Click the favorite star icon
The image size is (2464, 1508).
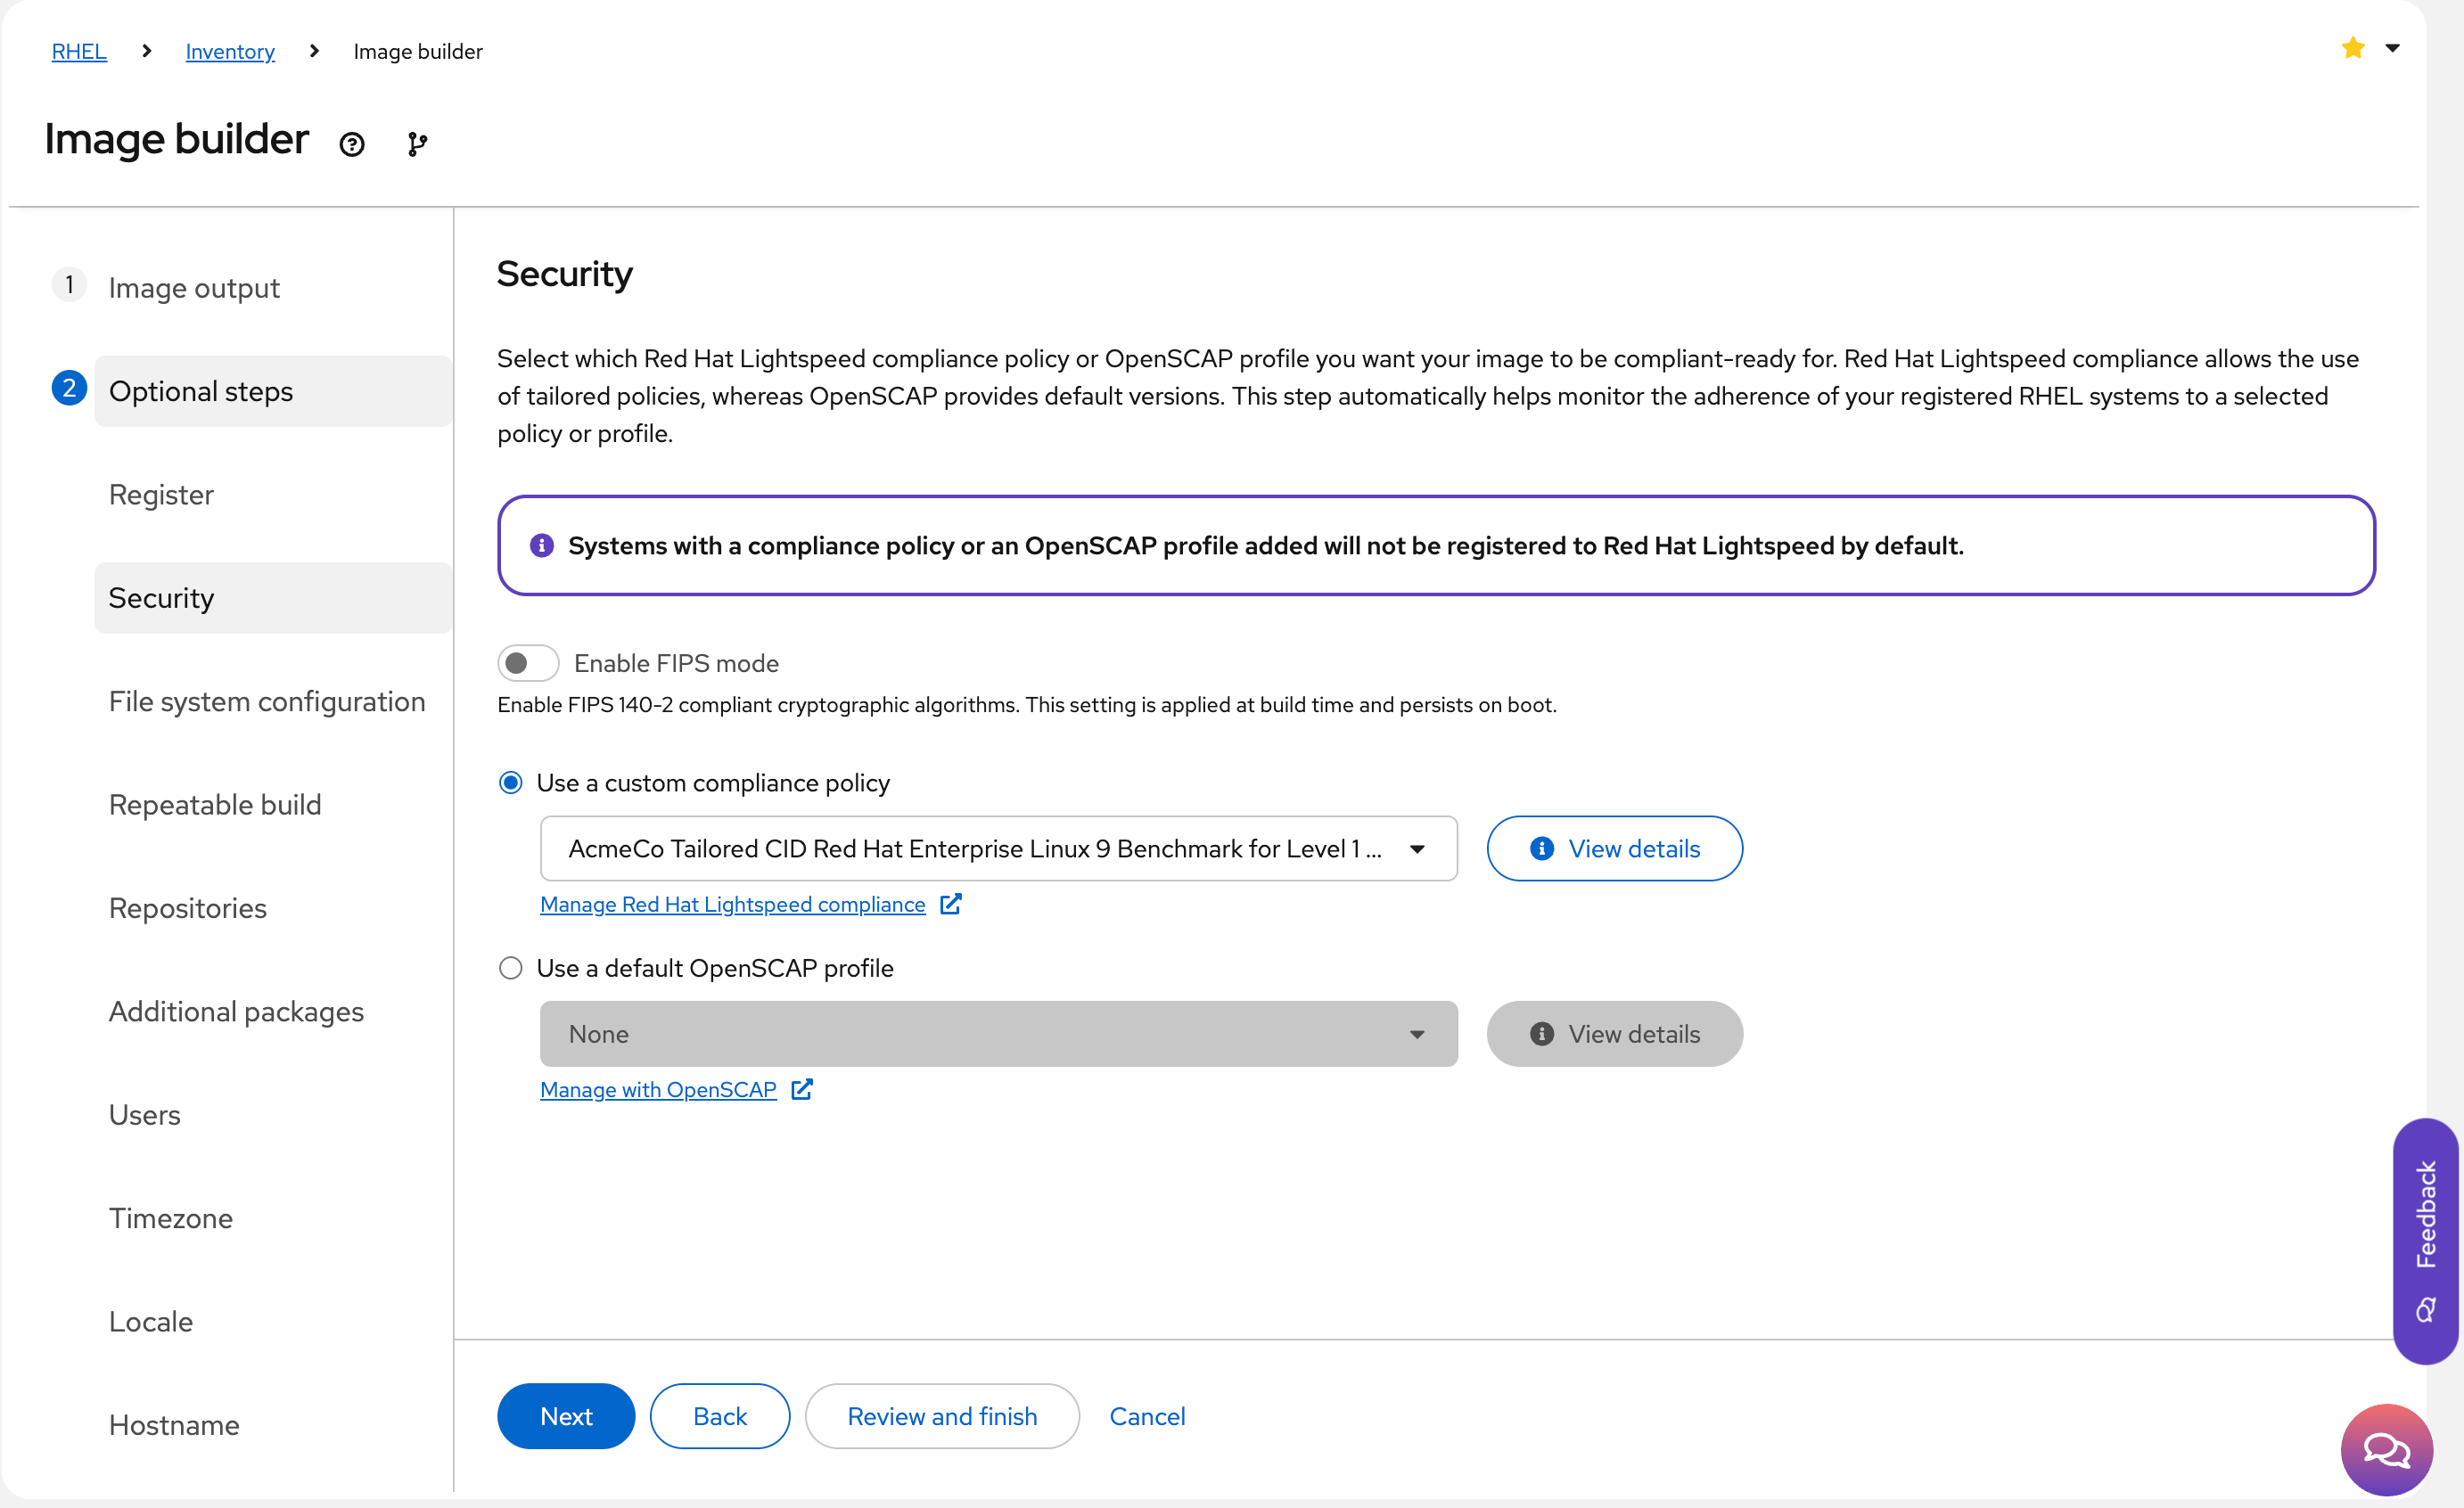[x=2352, y=48]
